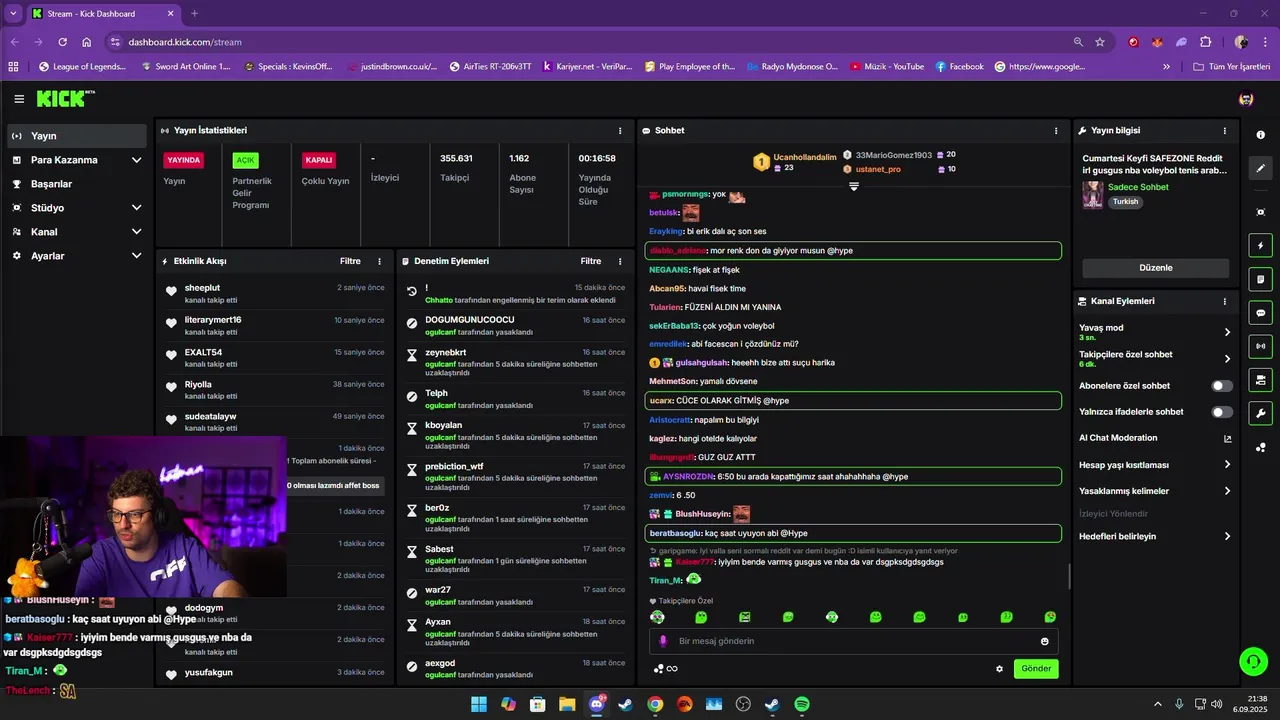Bookmark this page with star icon

pos(1100,42)
